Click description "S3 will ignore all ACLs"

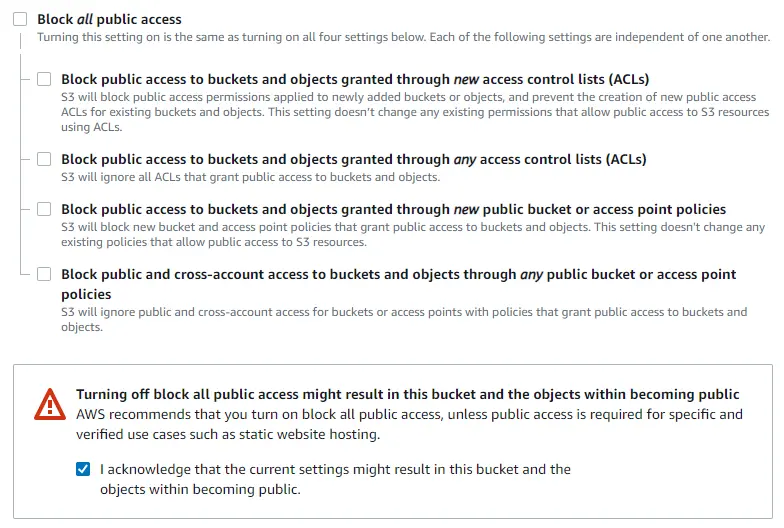click(250, 177)
